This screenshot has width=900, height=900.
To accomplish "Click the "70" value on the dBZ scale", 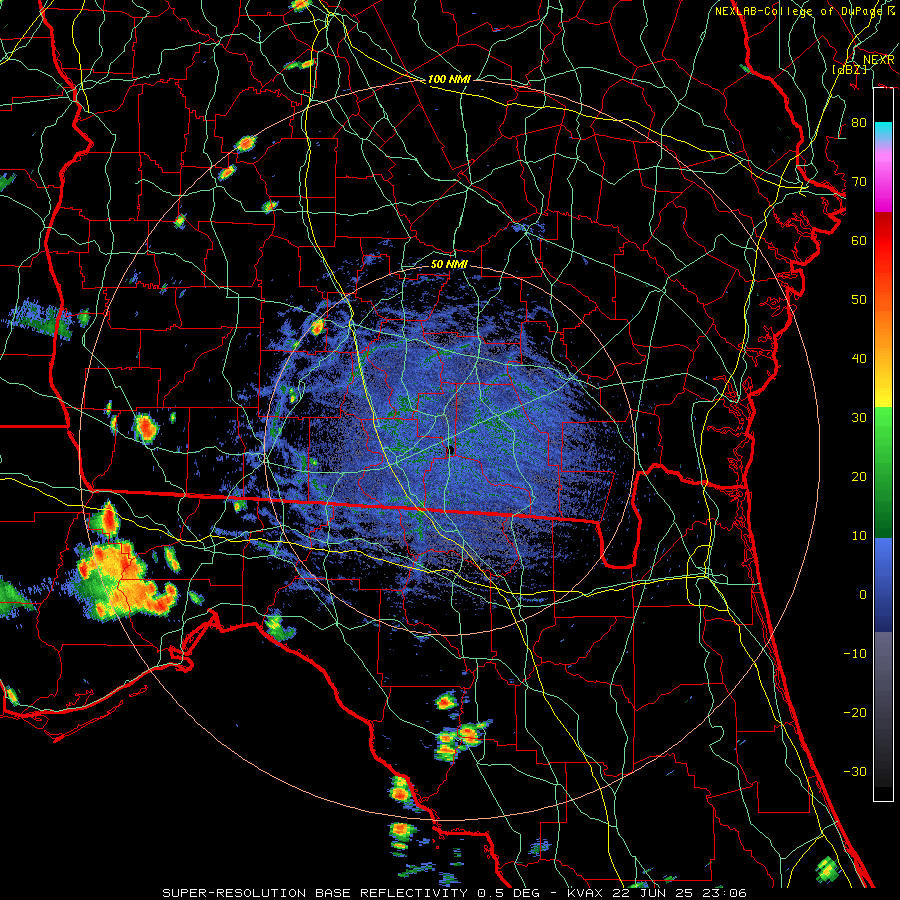I will (x=859, y=182).
